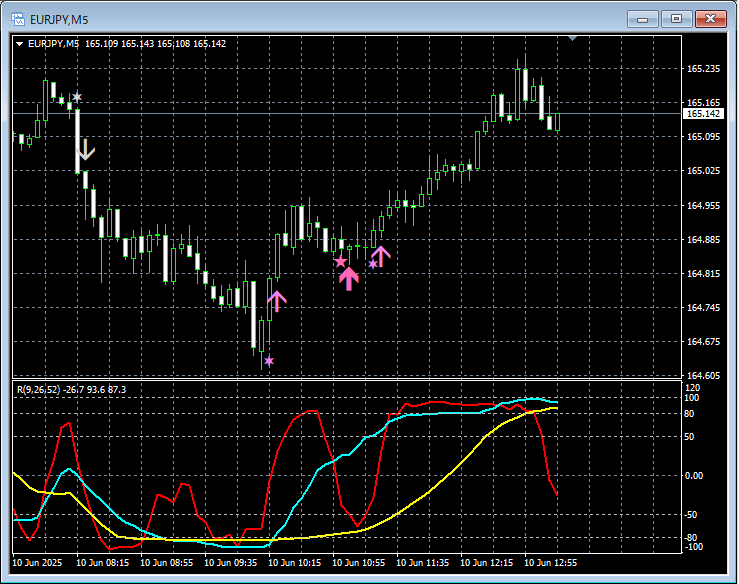Click the 10 Jun 12:55 time label
Viewport: 739px width, 584px height.
click(550, 563)
